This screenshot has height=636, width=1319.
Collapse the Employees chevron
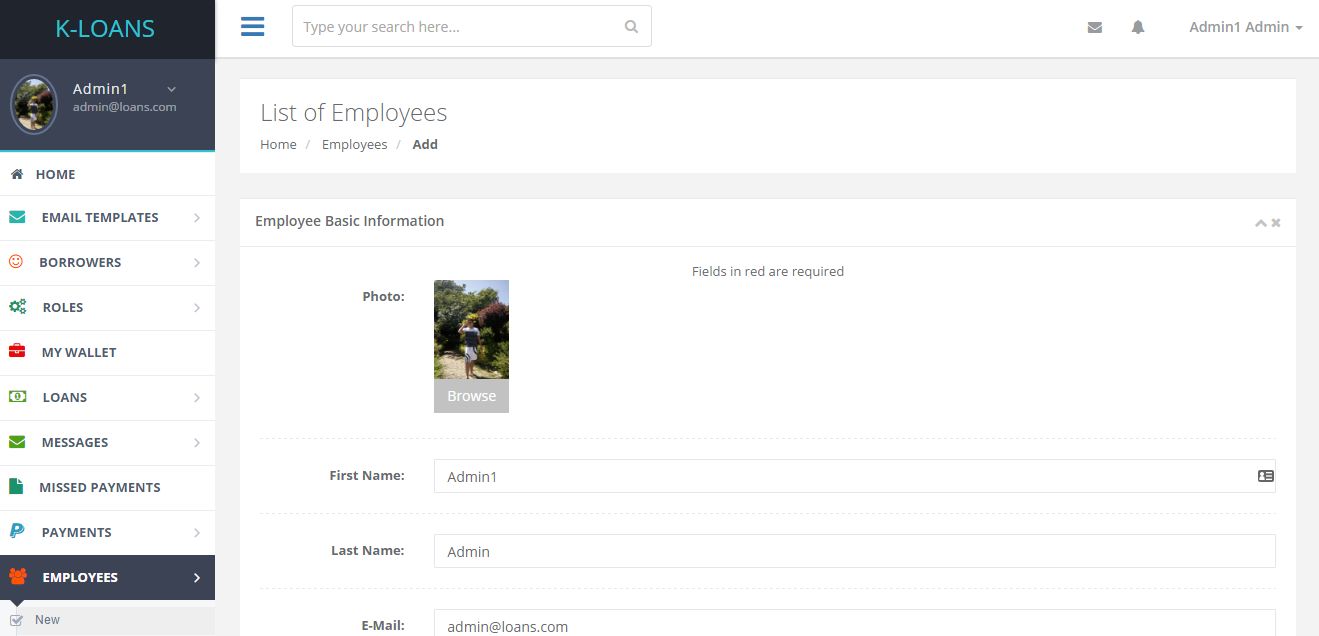(197, 578)
